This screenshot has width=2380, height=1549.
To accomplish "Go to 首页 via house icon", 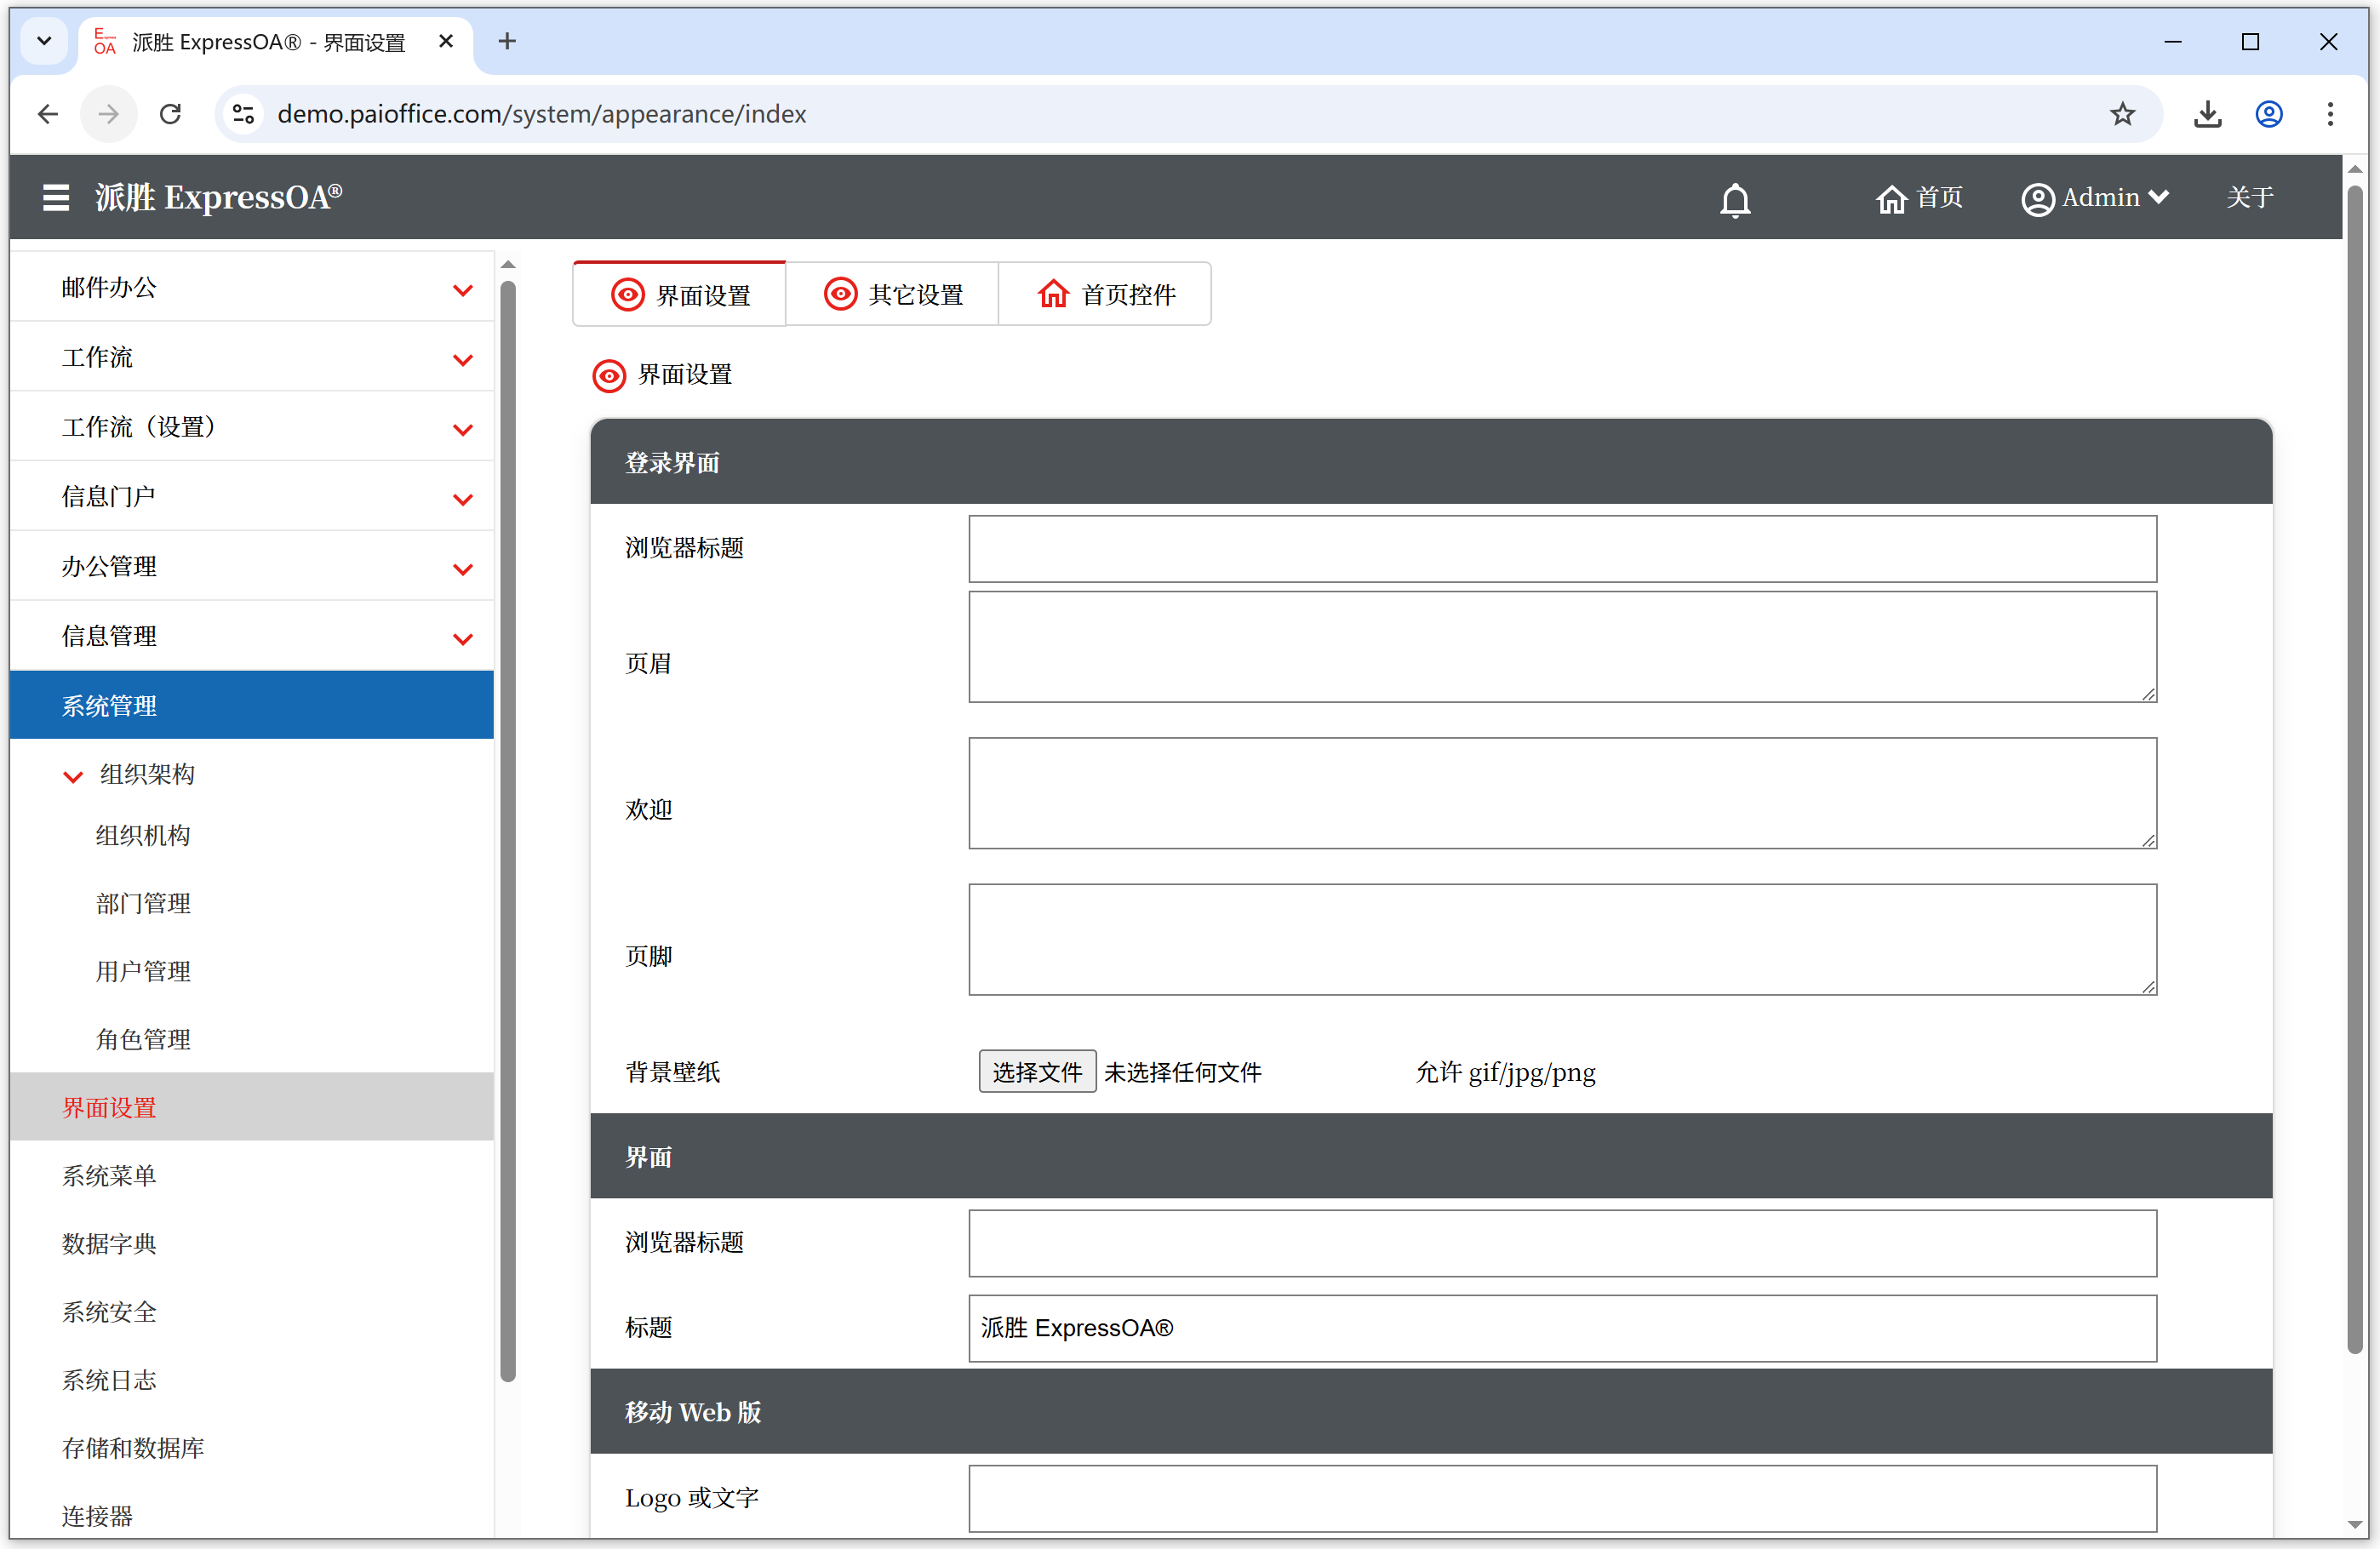I will (1890, 199).
